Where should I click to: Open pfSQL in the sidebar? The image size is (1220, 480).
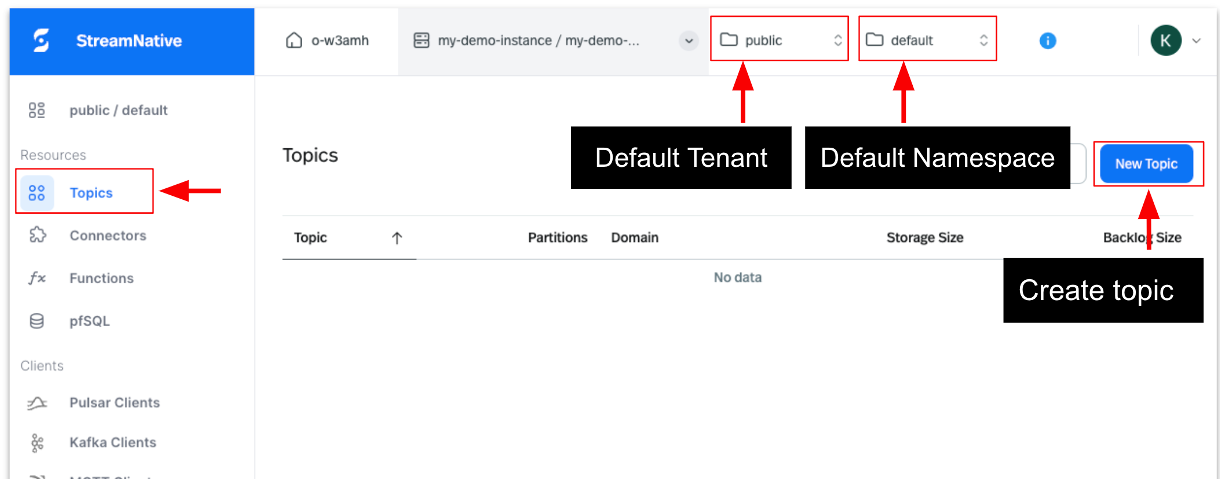[90, 321]
